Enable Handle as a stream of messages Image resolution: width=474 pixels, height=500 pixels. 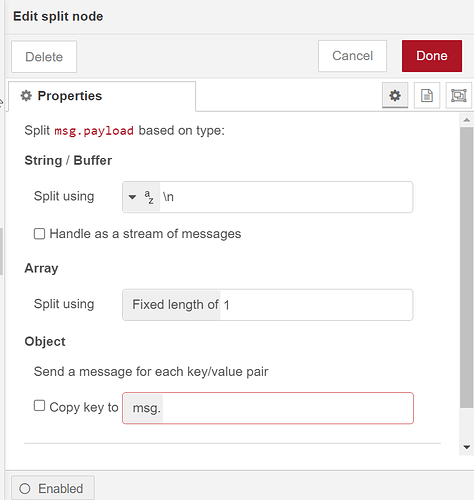pos(39,234)
